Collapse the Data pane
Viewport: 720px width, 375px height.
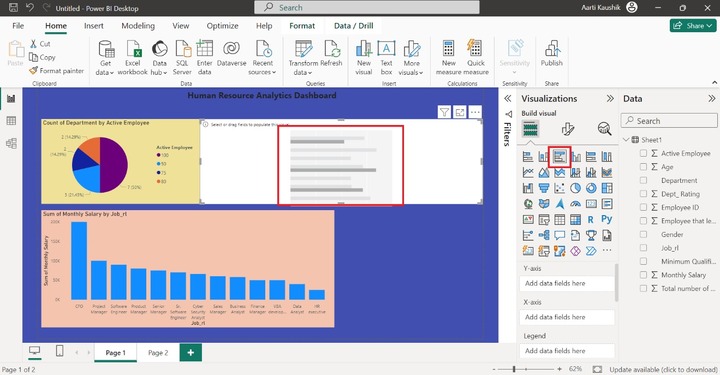pos(711,99)
